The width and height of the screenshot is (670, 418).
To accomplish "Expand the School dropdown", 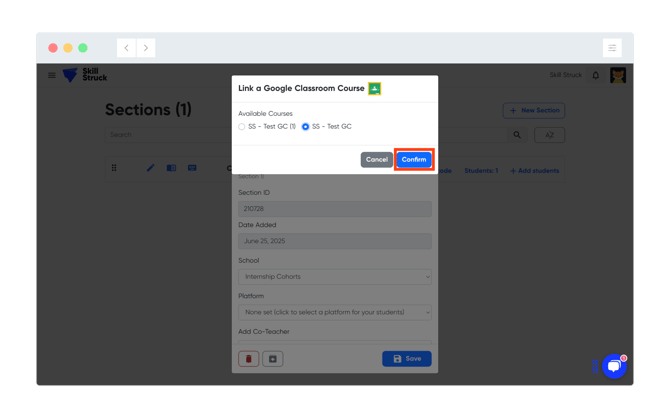I will point(335,277).
